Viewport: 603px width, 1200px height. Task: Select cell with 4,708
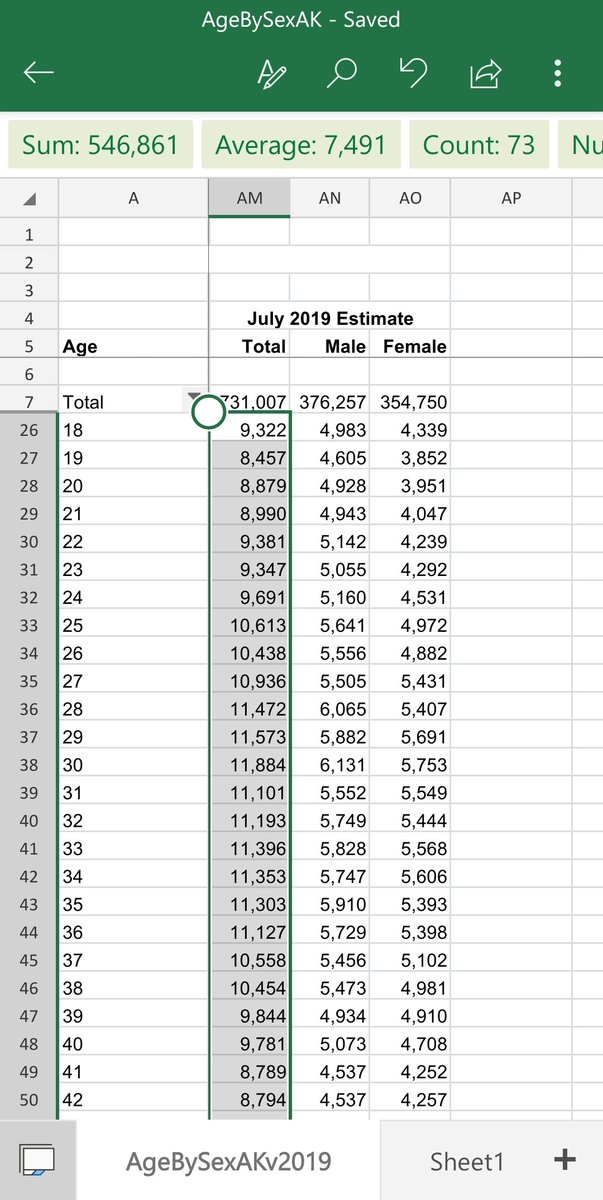click(x=410, y=1045)
